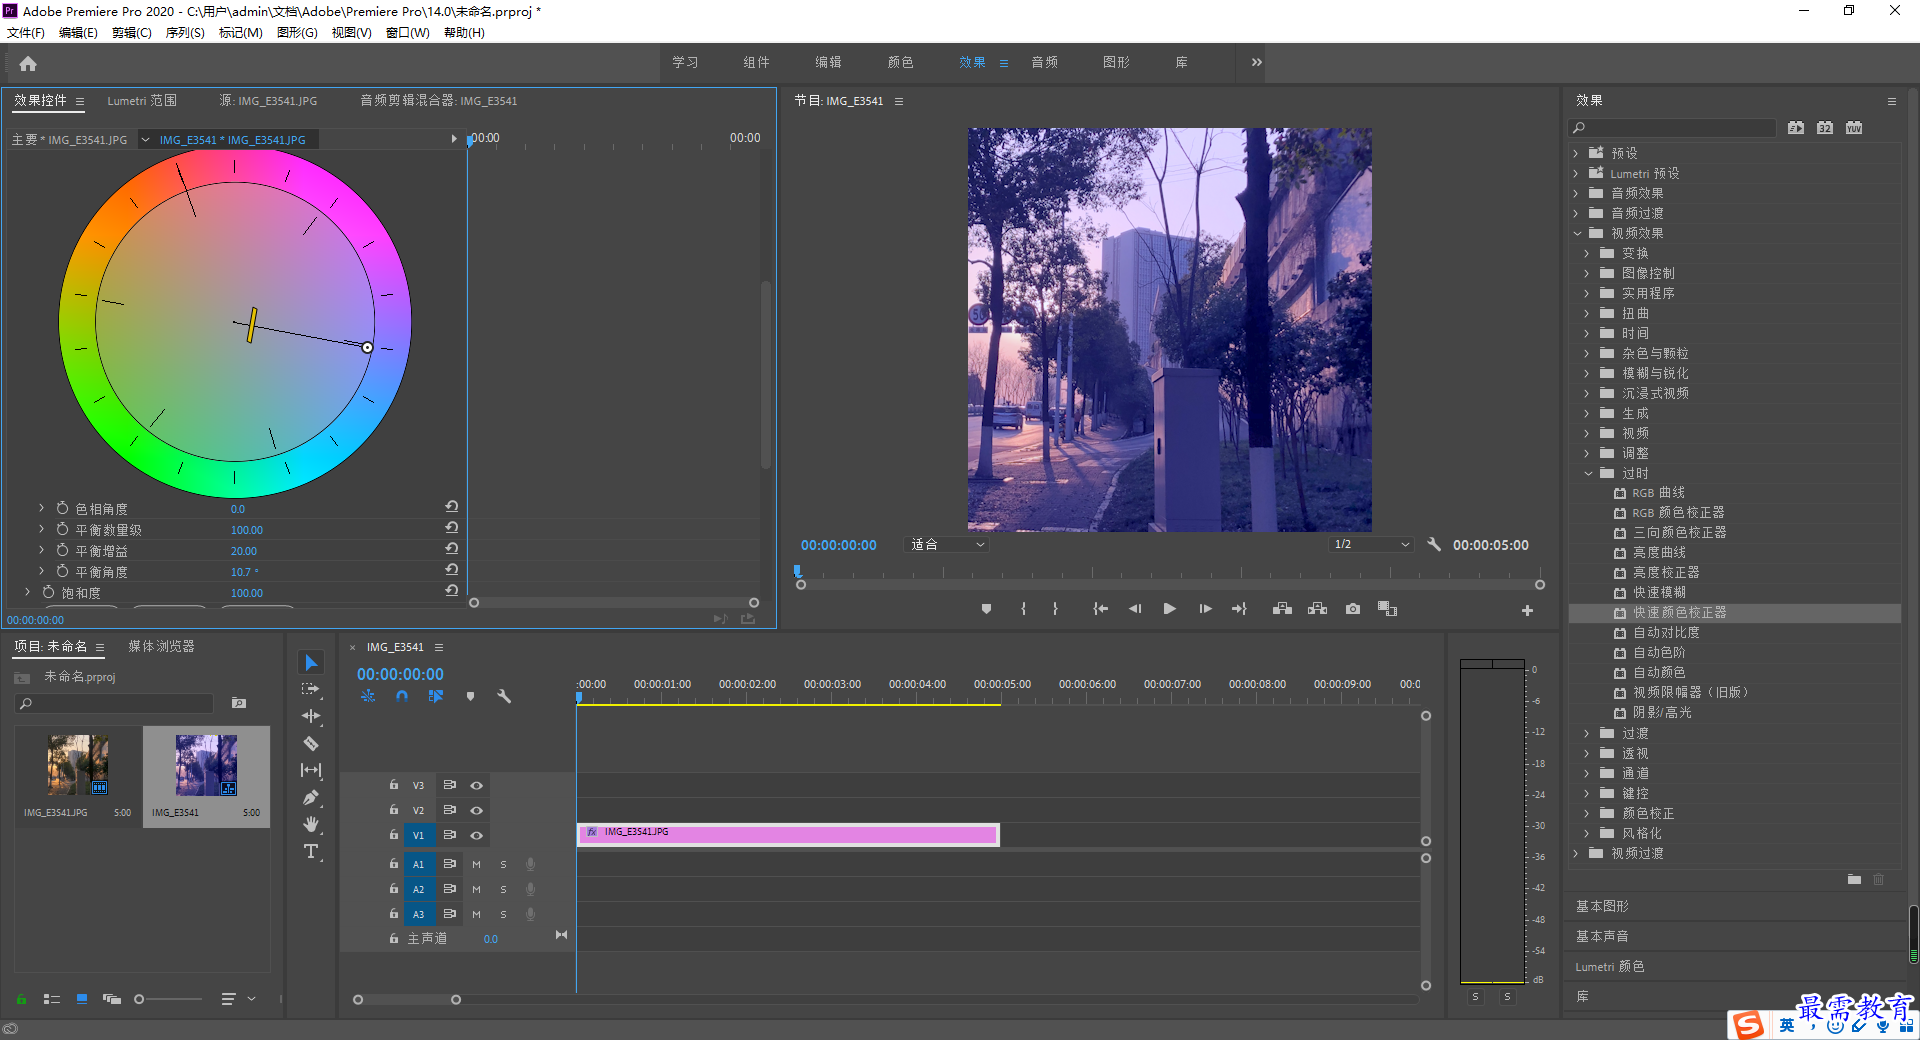Click the Go to Out point icon
1920x1040 pixels.
click(1239, 608)
